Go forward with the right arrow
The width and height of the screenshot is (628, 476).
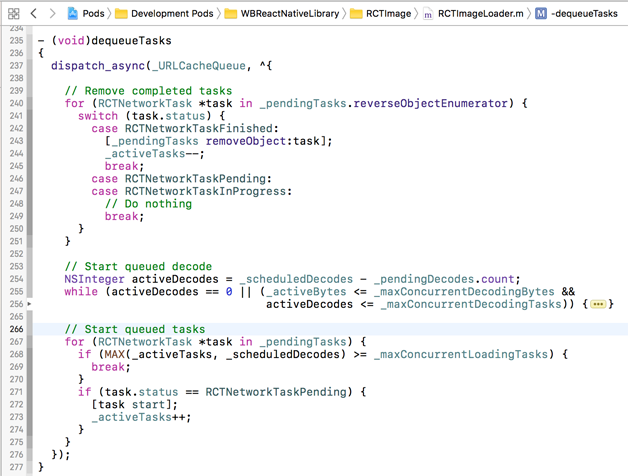(52, 14)
